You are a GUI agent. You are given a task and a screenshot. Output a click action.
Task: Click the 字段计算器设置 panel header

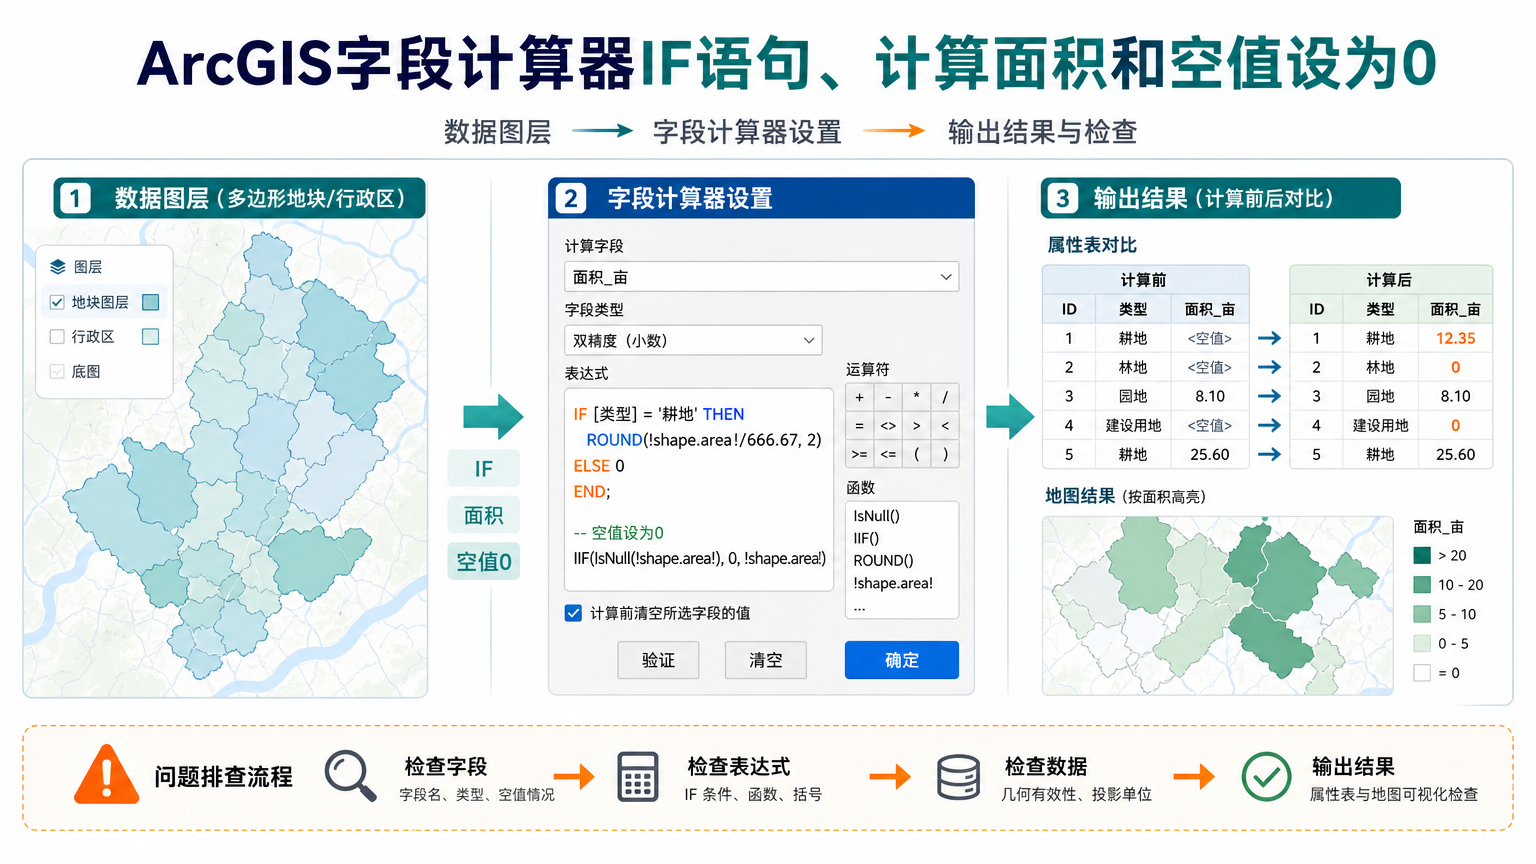click(761, 198)
